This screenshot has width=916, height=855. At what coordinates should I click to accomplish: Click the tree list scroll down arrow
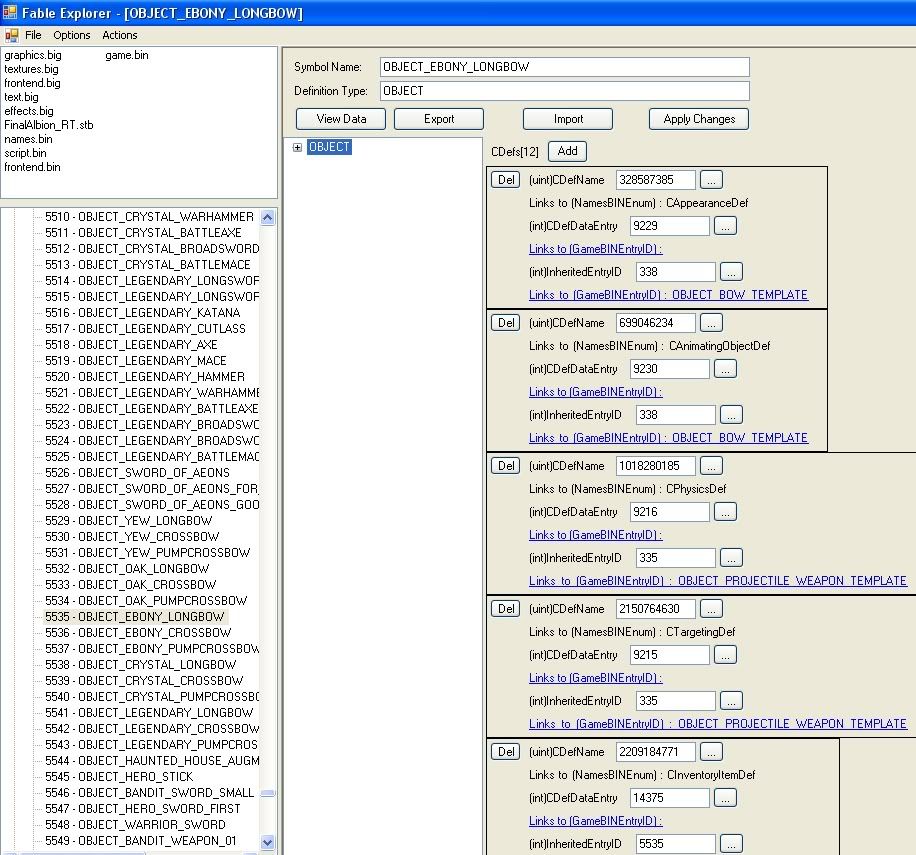pos(268,842)
